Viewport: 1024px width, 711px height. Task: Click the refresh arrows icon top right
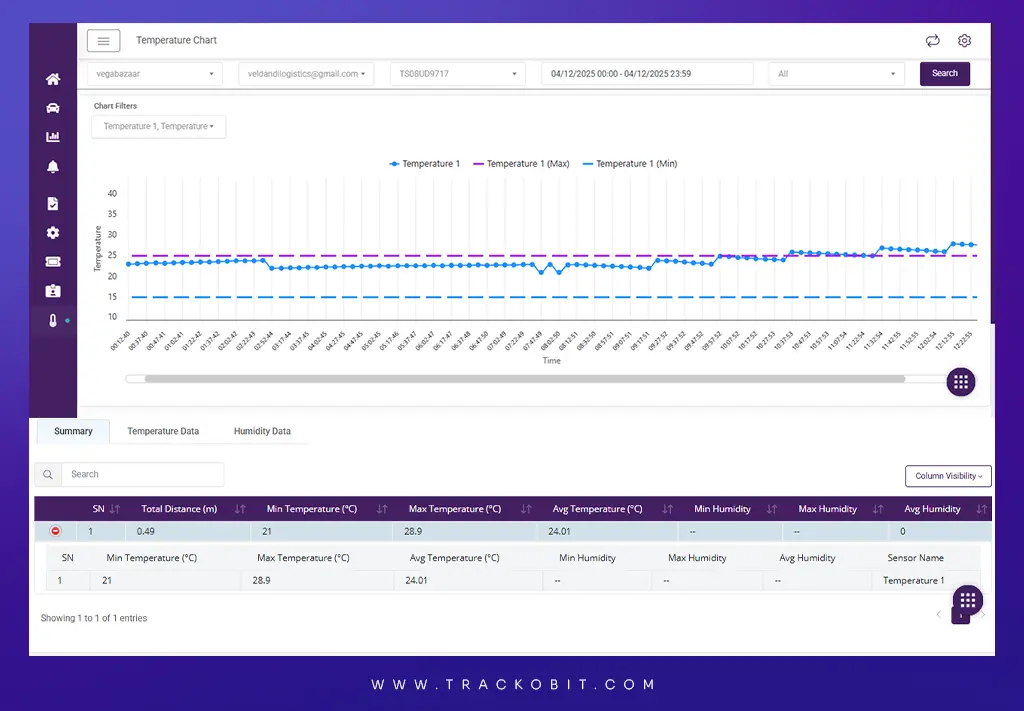[x=932, y=40]
